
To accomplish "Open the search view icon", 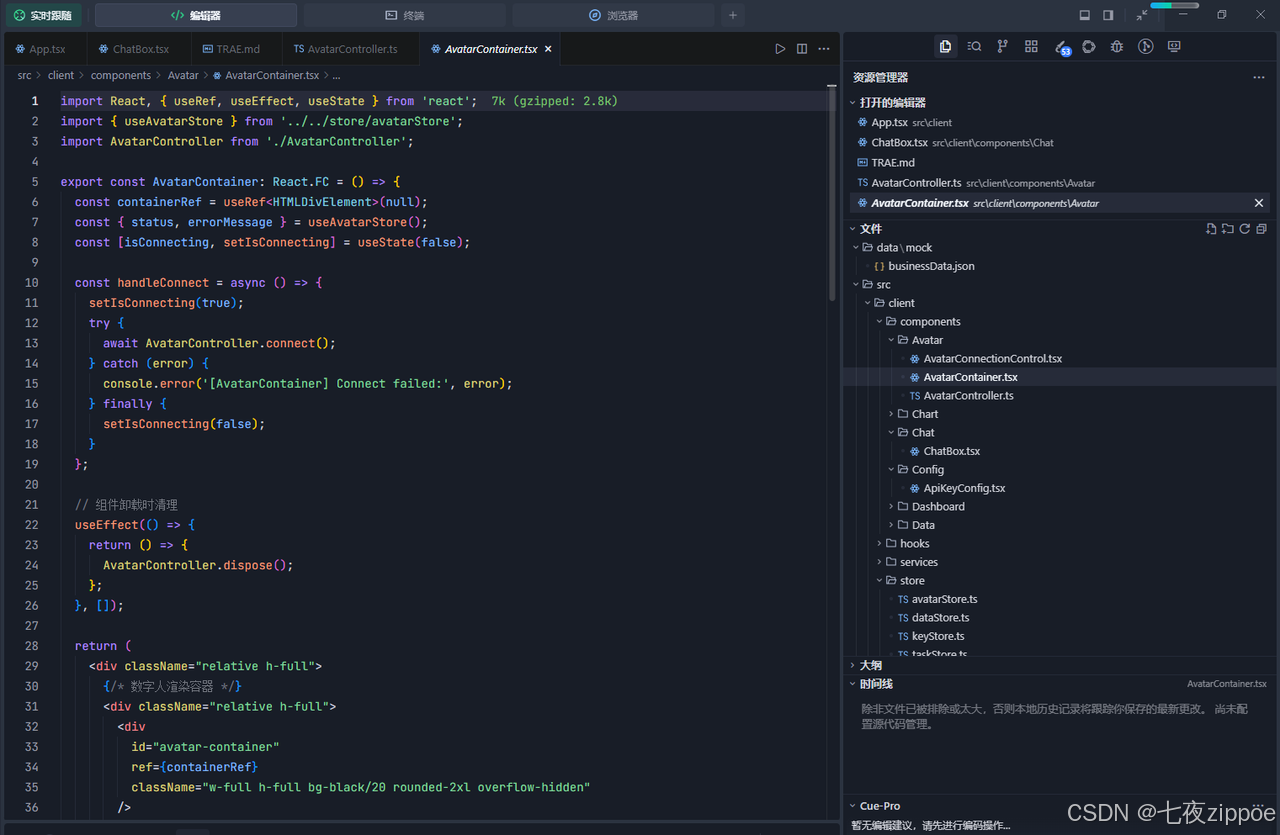I will click(x=974, y=46).
